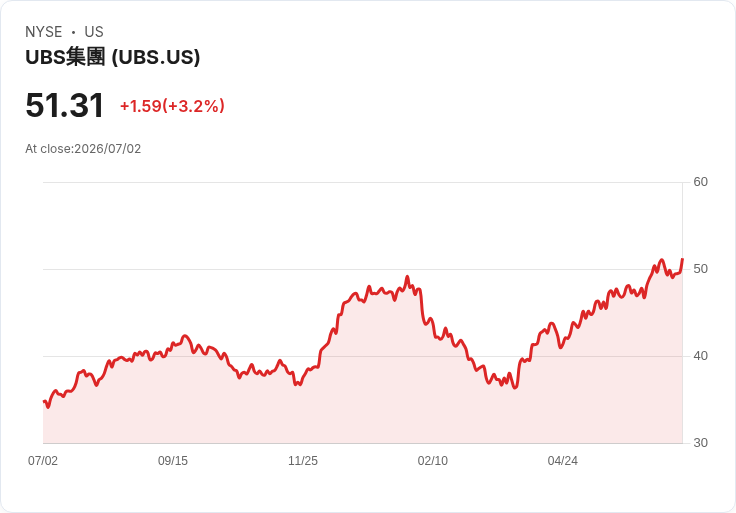This screenshot has height=513, width=736.
Task: Click the 40 y-axis price label
Action: click(700, 356)
